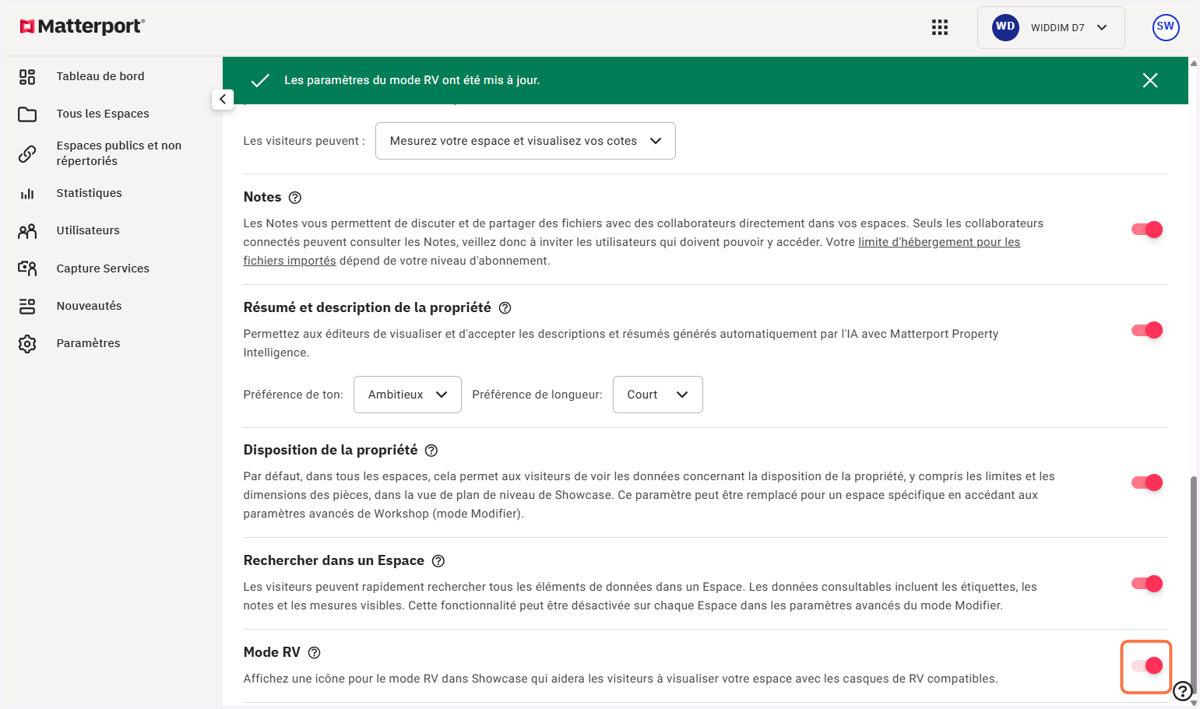Click the WD organization badge
Screen dimensions: 1200x709
[x=1005, y=28]
